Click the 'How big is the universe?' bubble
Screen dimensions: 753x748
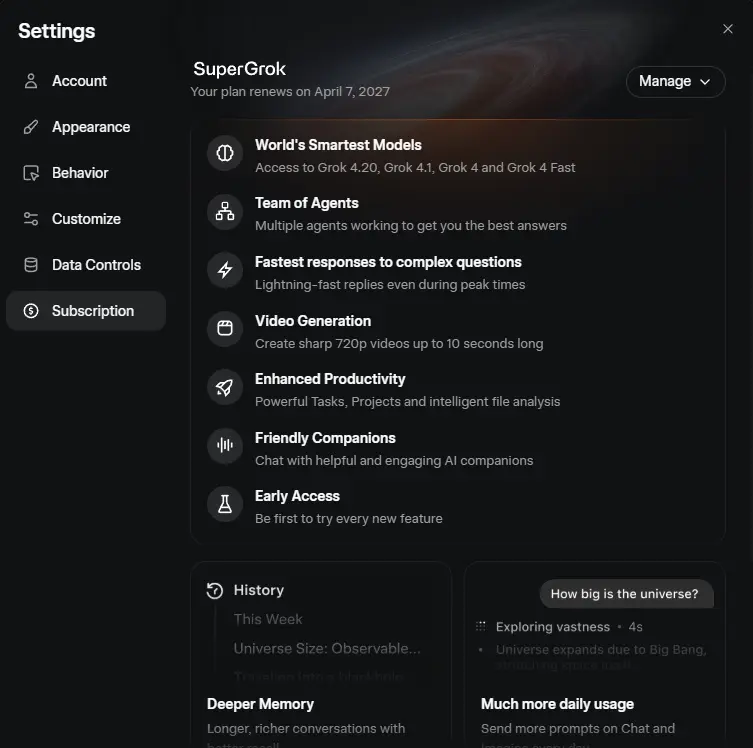click(626, 594)
